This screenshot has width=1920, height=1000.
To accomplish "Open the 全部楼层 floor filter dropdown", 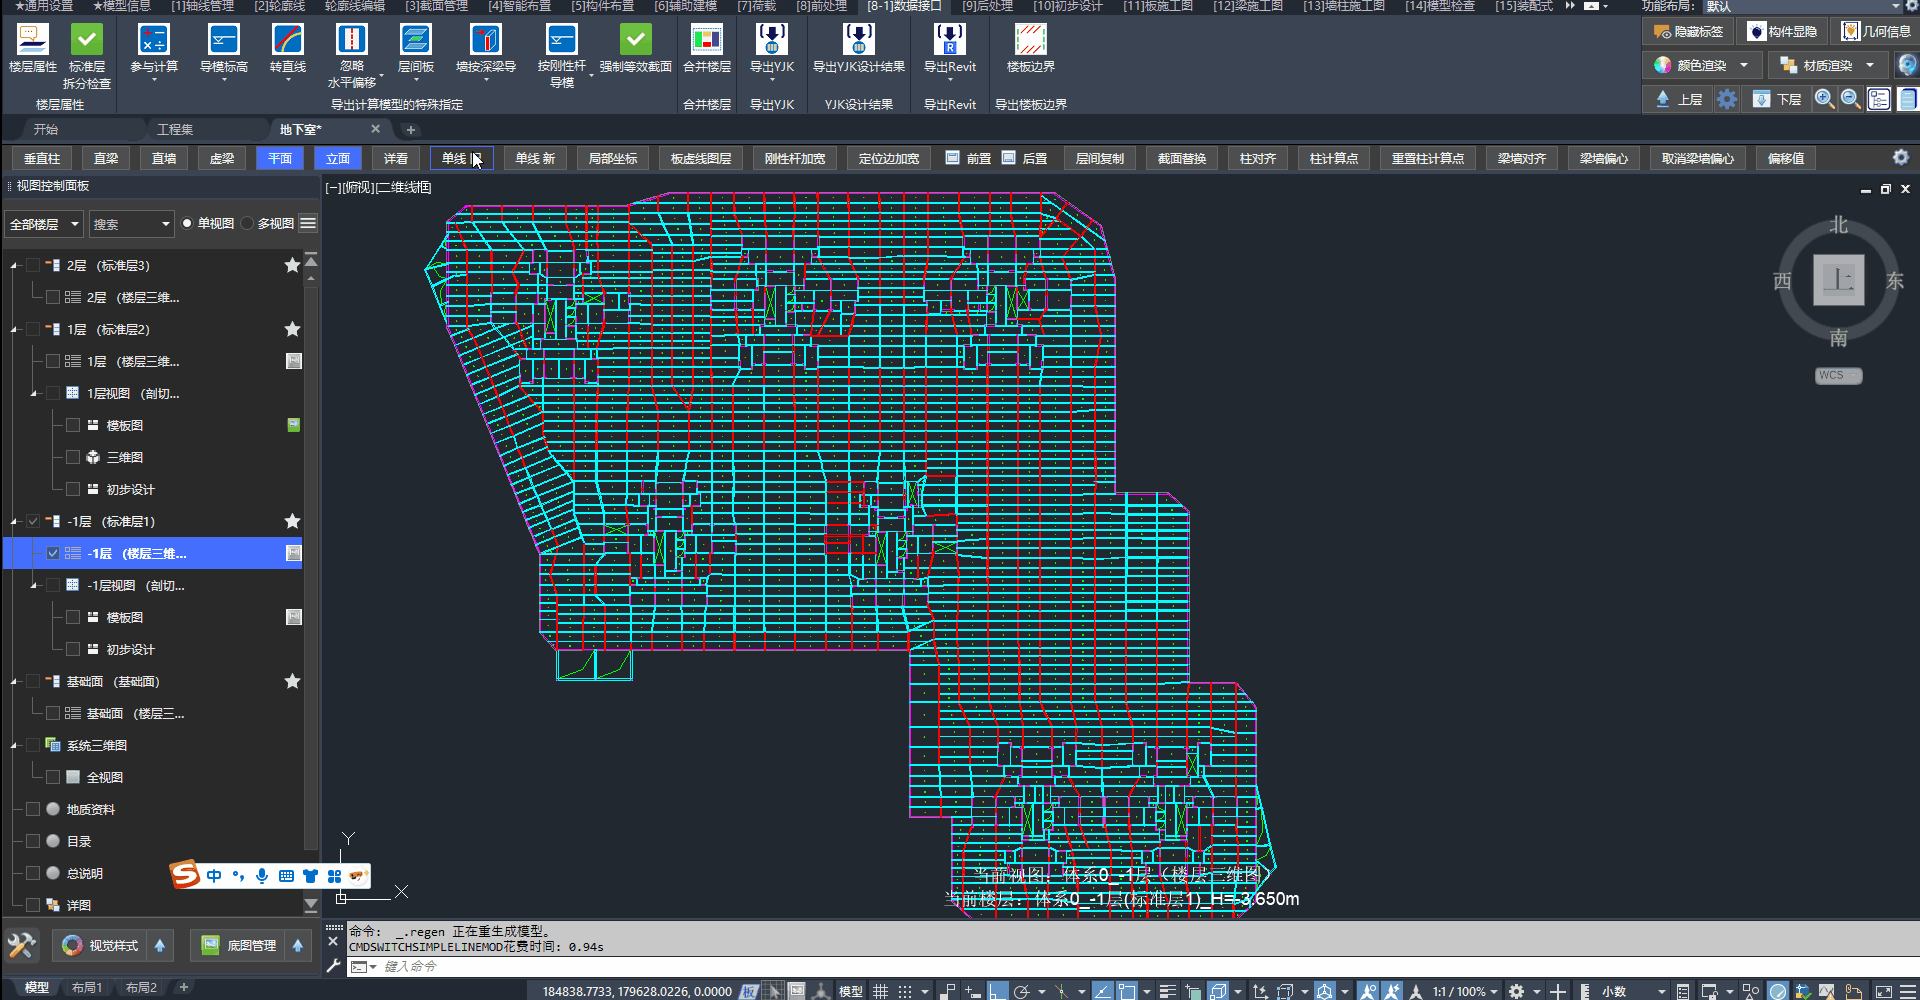I will click(x=44, y=224).
